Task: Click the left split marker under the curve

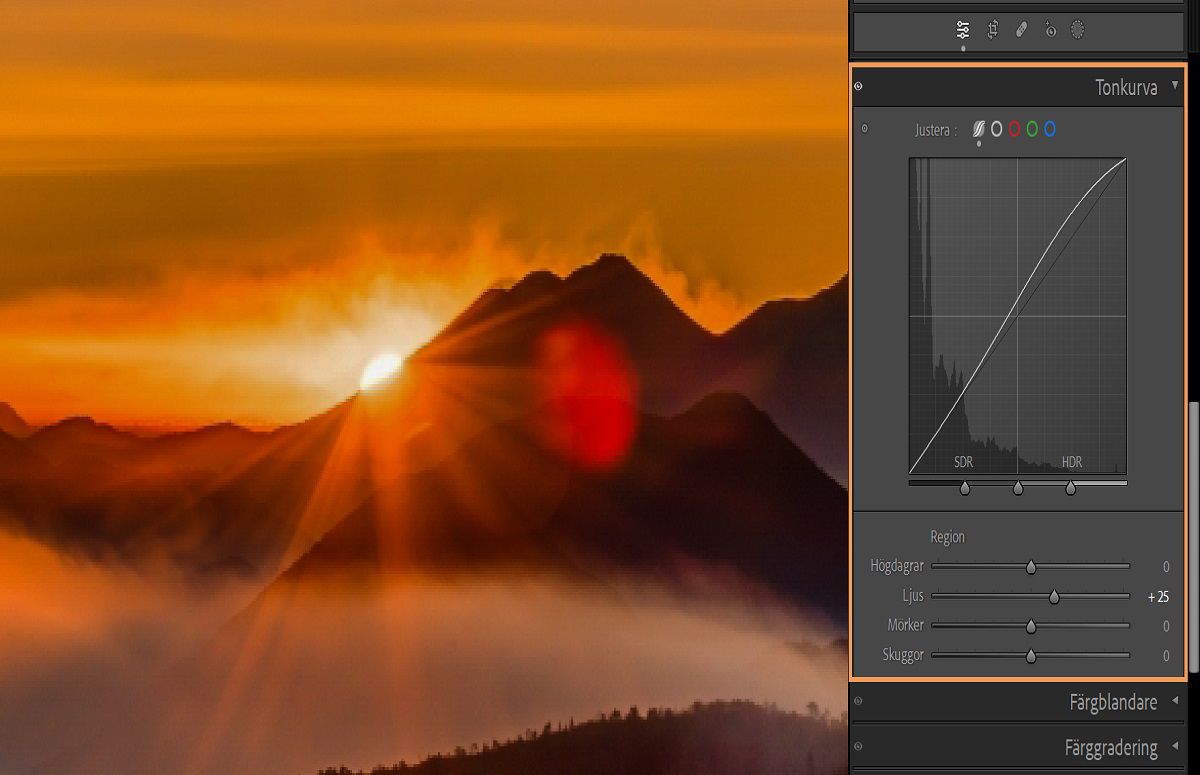Action: pos(965,488)
